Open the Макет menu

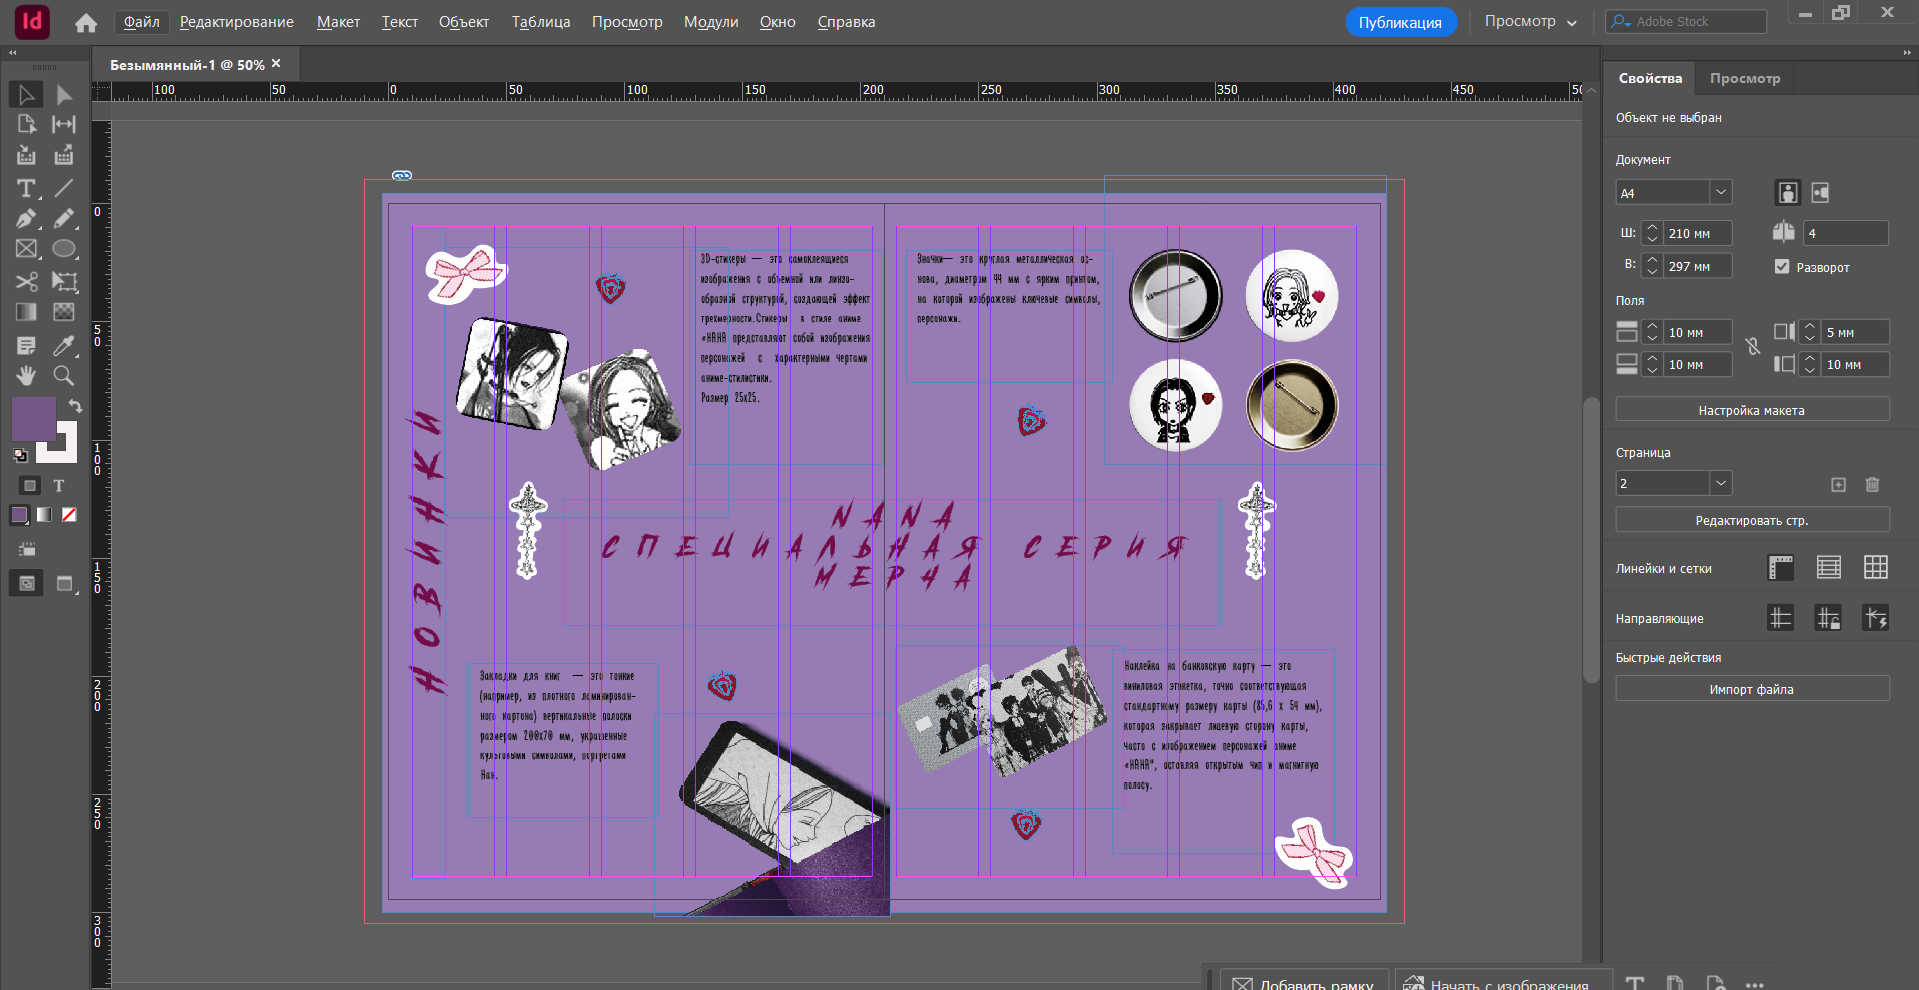pos(338,22)
